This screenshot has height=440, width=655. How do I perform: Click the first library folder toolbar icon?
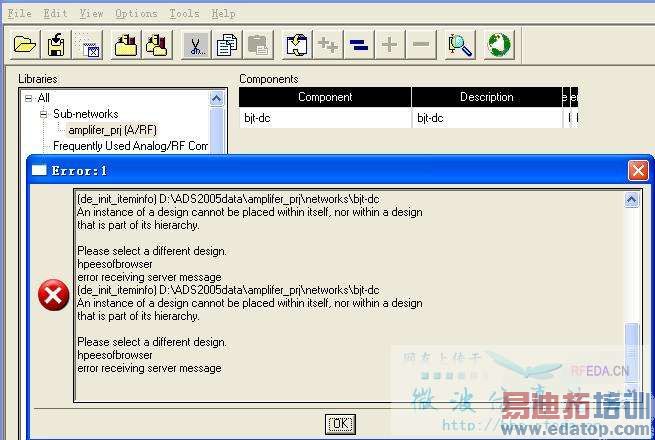tap(125, 44)
